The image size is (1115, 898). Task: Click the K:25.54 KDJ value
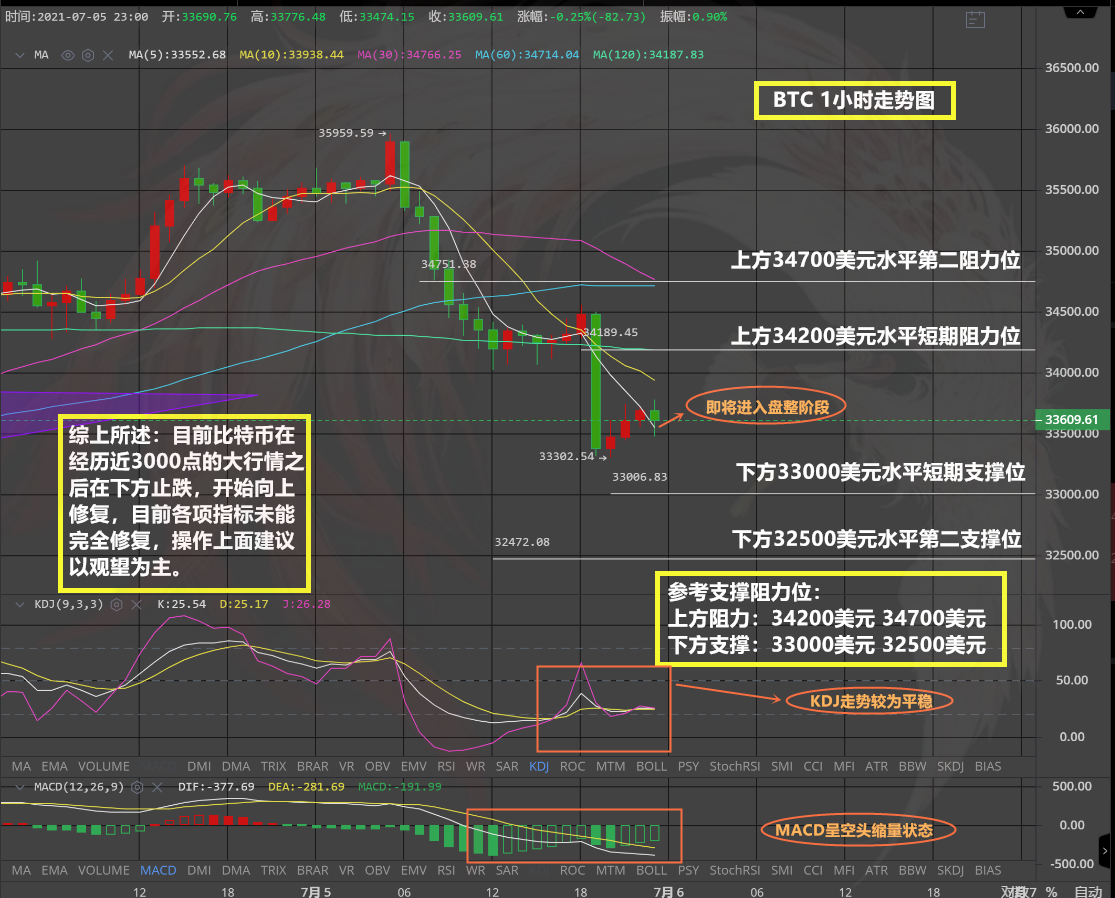coord(181,604)
